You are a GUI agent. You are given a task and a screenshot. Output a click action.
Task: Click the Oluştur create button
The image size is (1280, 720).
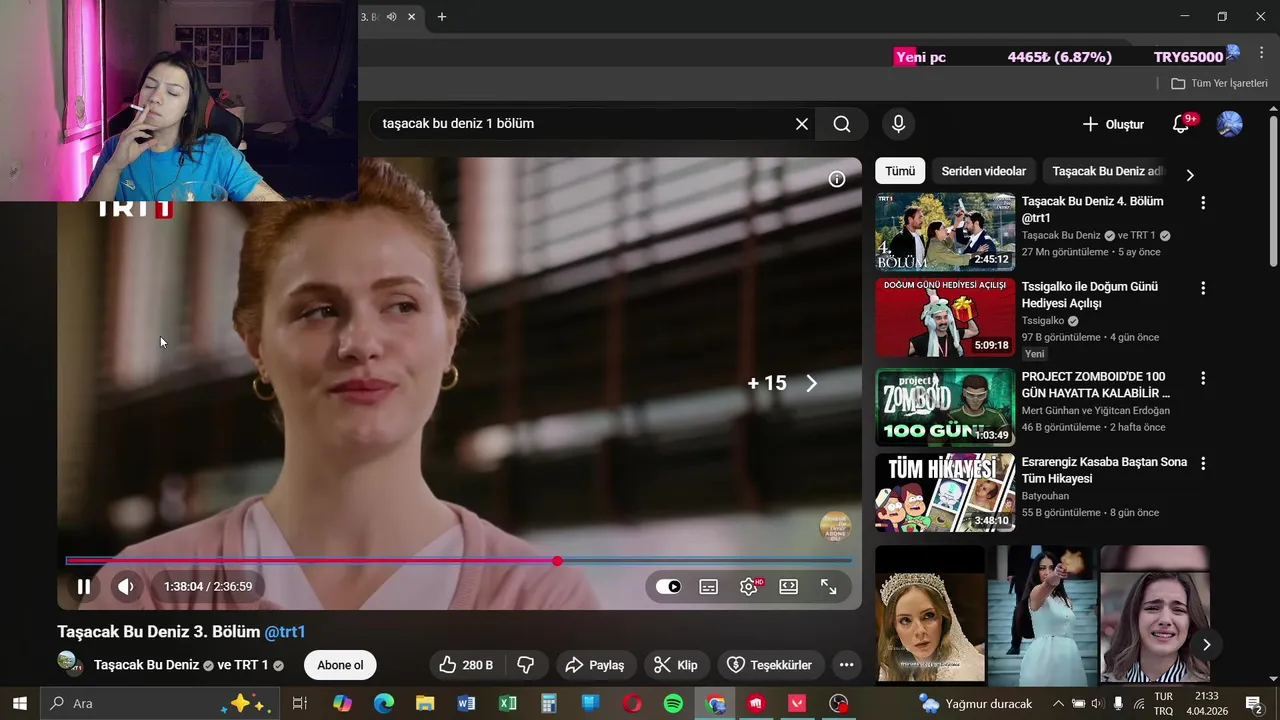(x=1113, y=124)
